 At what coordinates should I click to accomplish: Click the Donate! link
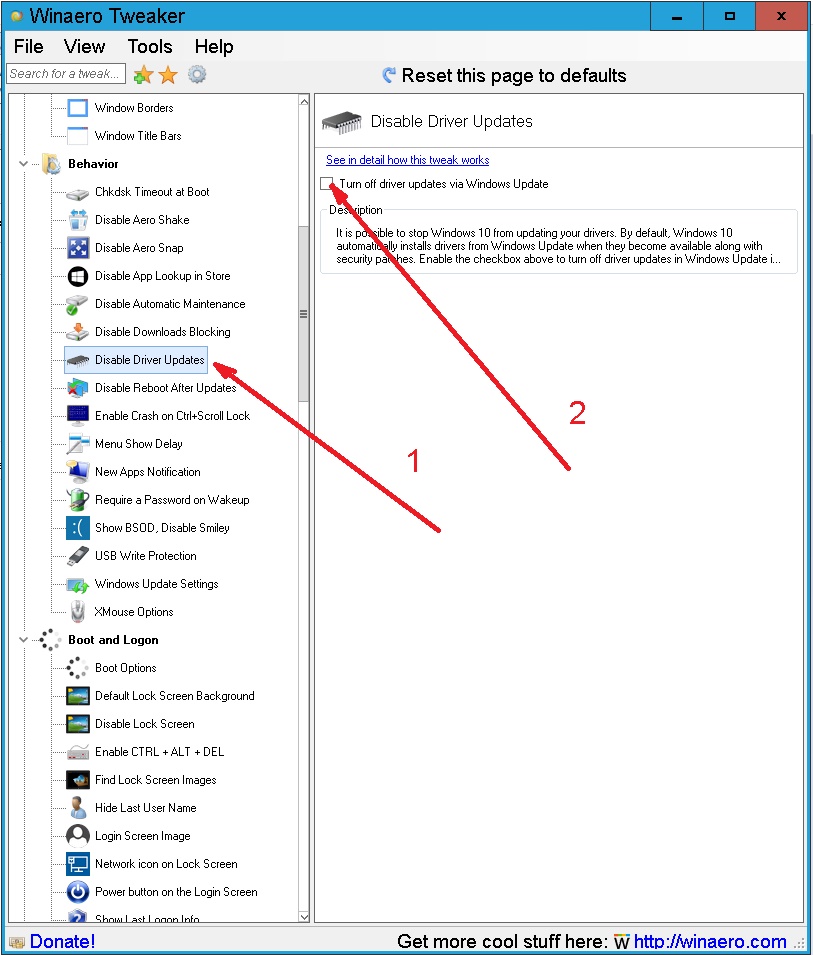click(62, 942)
